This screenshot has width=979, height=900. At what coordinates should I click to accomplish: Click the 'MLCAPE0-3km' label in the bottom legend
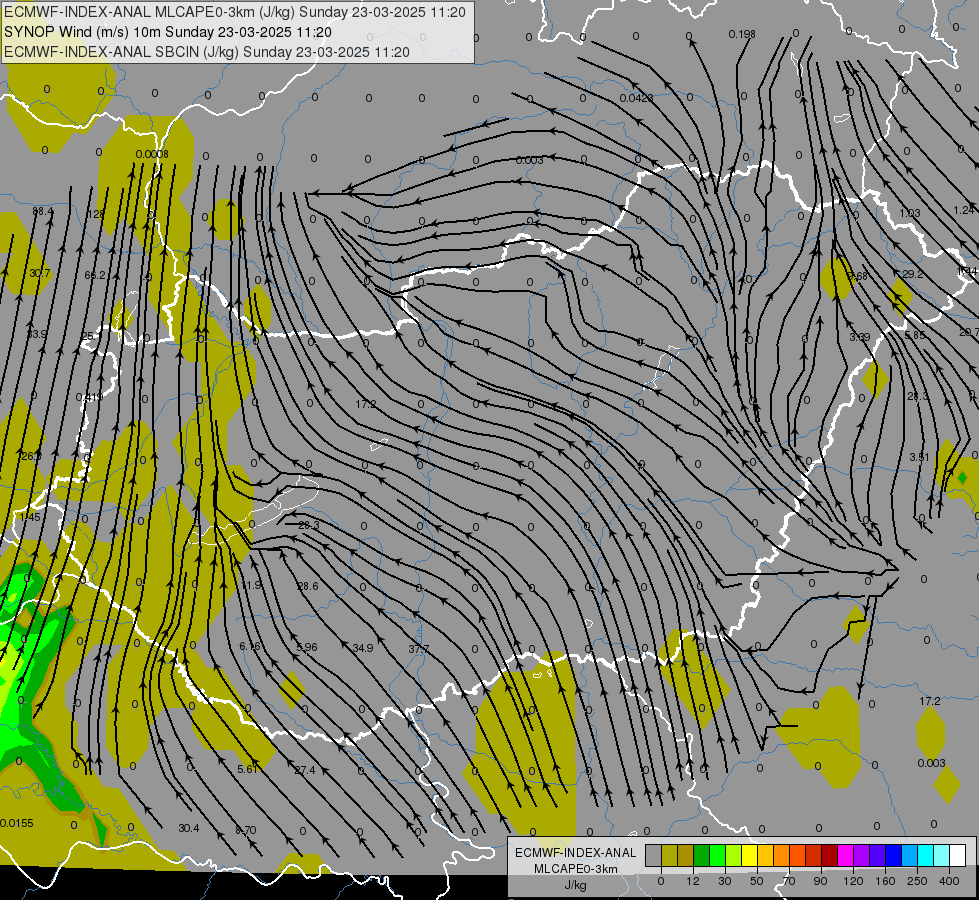pyautogui.click(x=576, y=869)
